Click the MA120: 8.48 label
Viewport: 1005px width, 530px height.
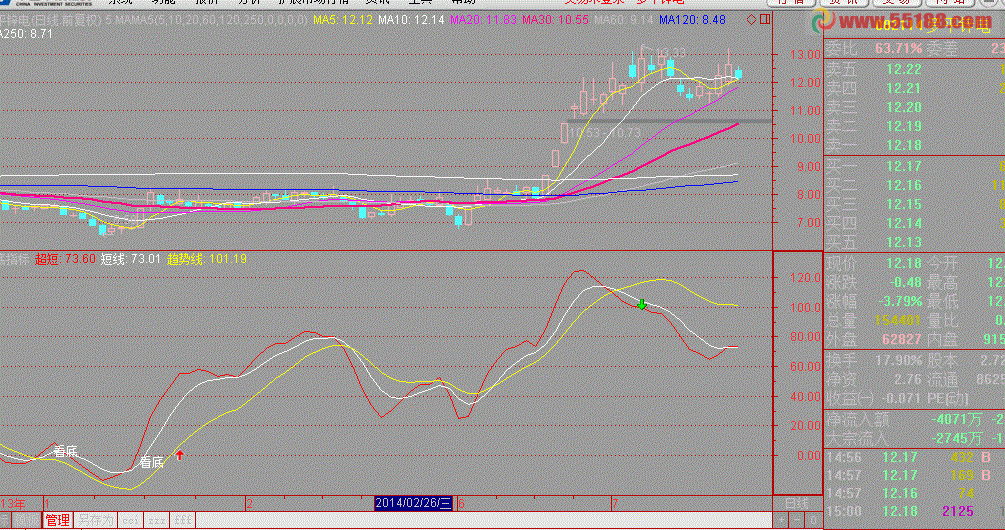(x=693, y=21)
